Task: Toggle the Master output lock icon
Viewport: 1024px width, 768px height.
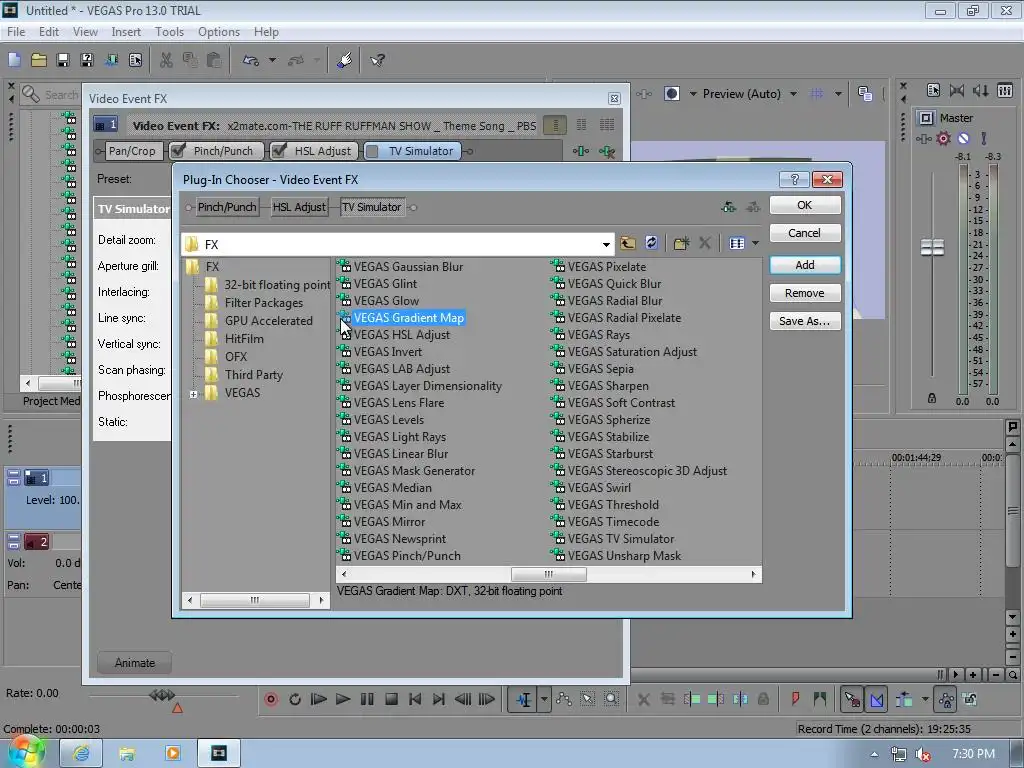Action: pyautogui.click(x=932, y=398)
